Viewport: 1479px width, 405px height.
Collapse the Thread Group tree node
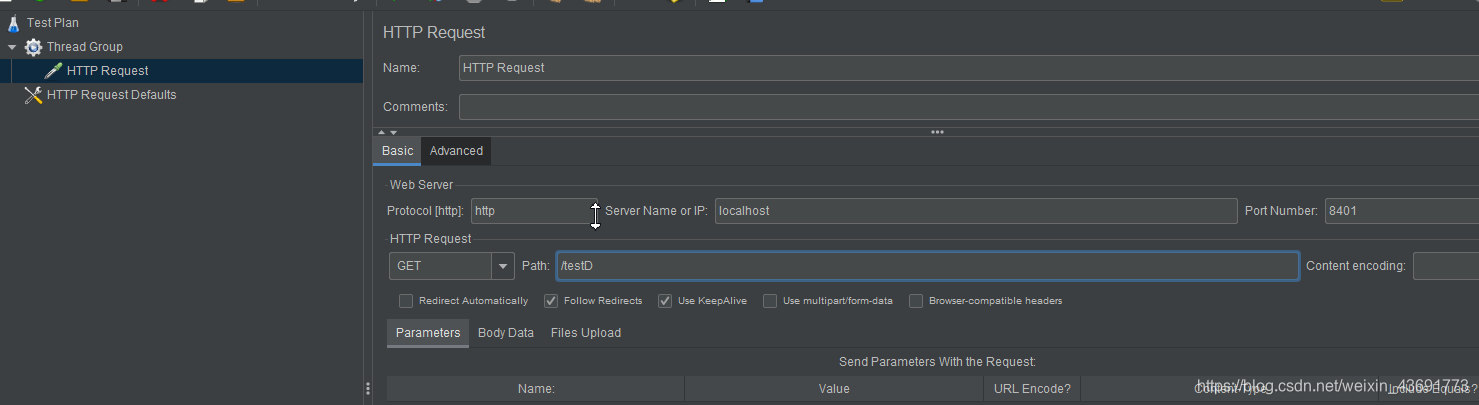pyautogui.click(x=12, y=47)
